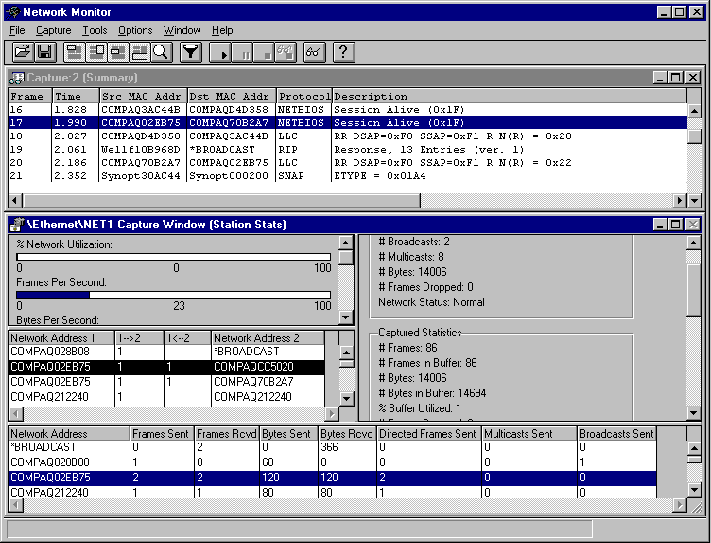Open the Tools menu
This screenshot has height=543, width=711.
tap(94, 30)
